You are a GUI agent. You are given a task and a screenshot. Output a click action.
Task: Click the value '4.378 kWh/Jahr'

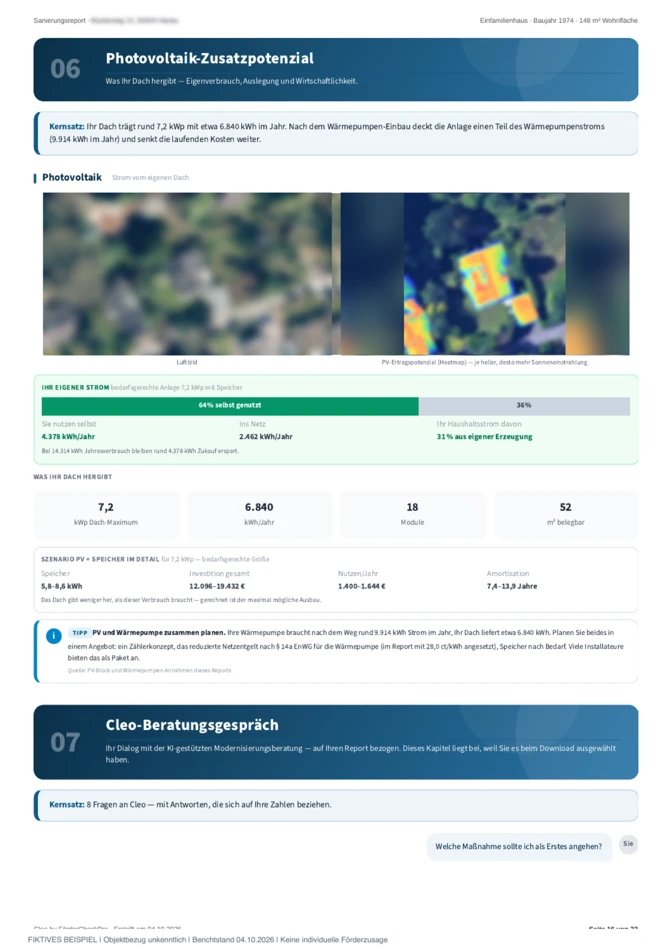point(68,437)
